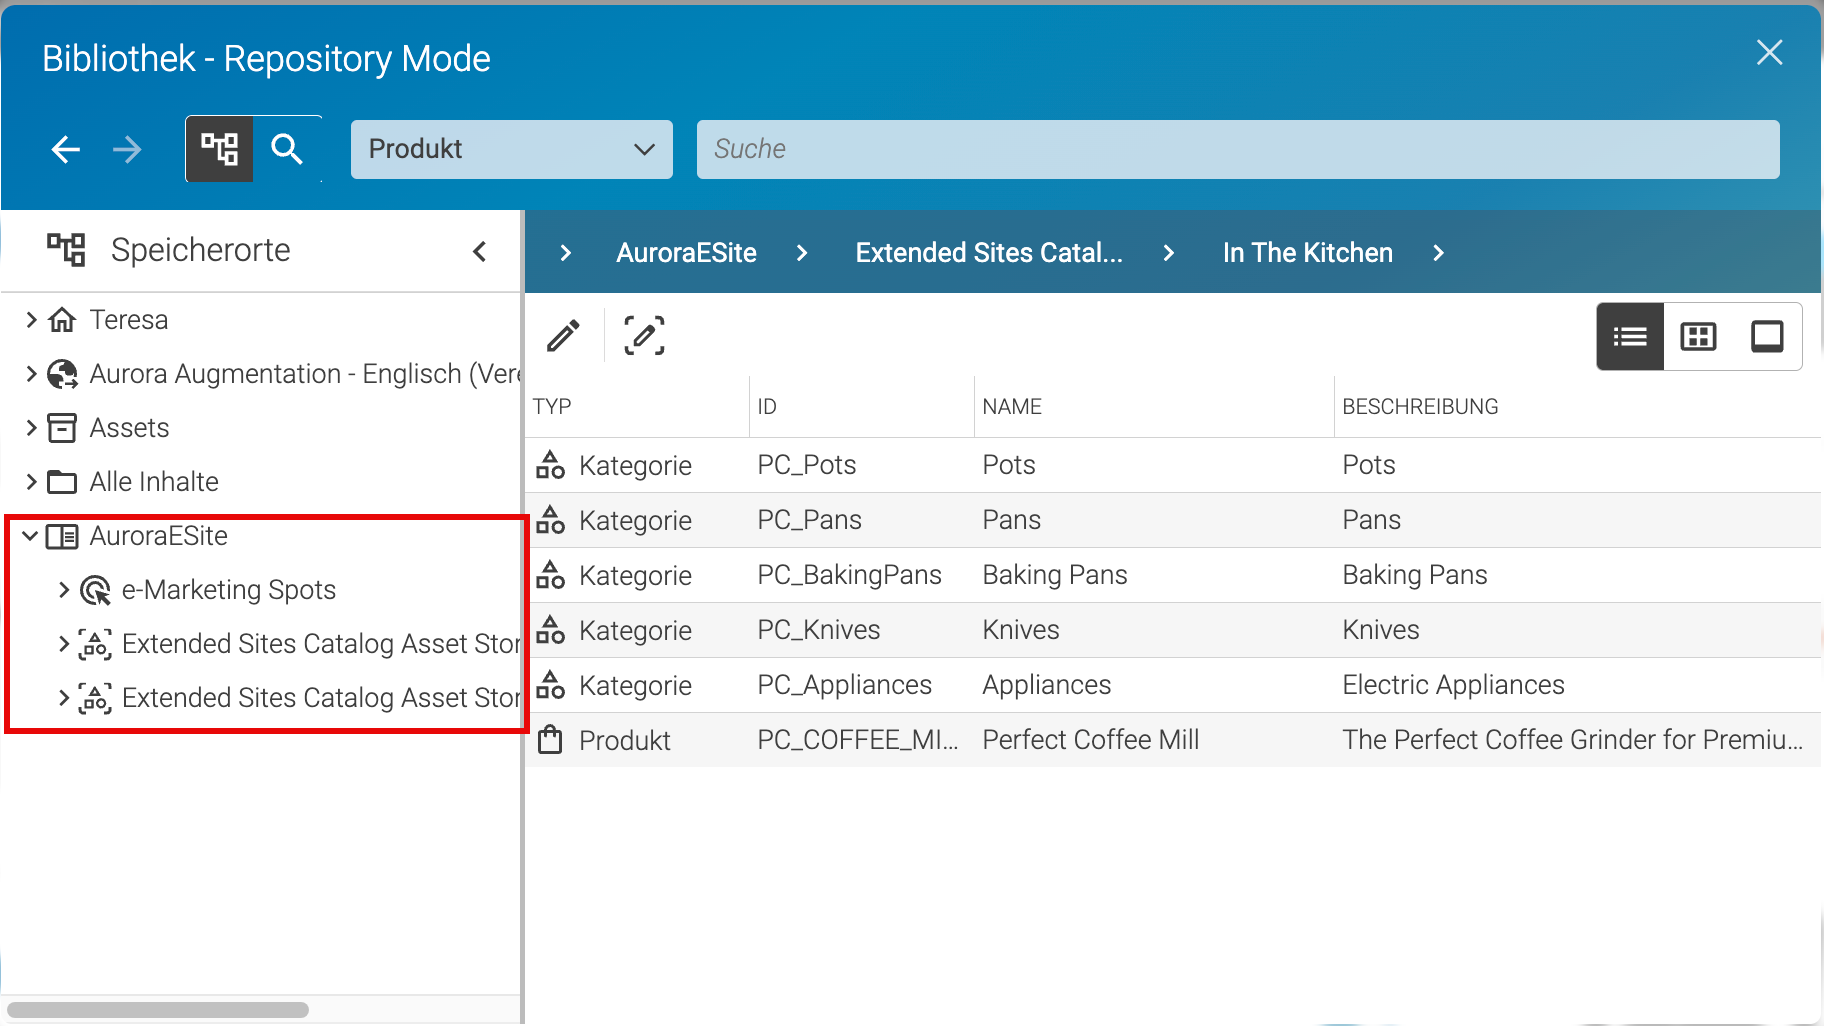This screenshot has height=1026, width=1824.
Task: Click the Knives name cell
Action: [1020, 630]
